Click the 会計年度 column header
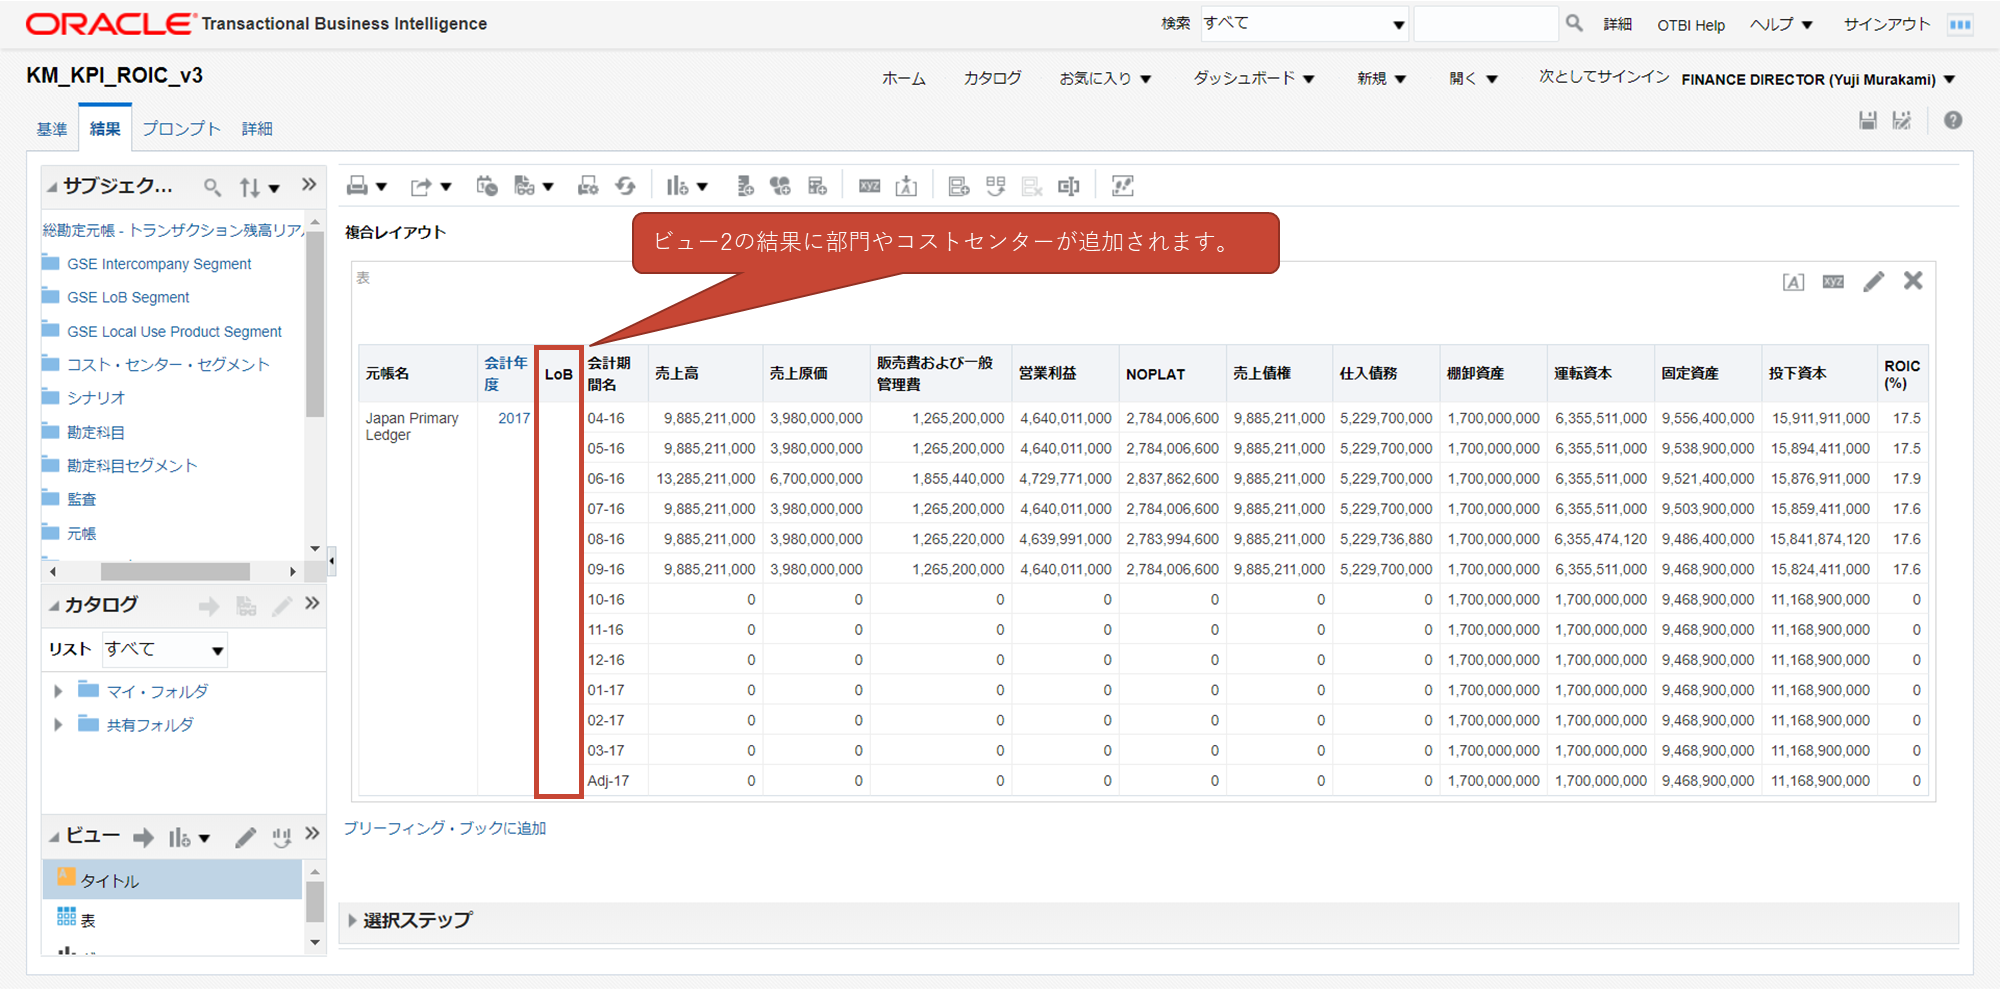This screenshot has height=992, width=2000. tap(506, 373)
